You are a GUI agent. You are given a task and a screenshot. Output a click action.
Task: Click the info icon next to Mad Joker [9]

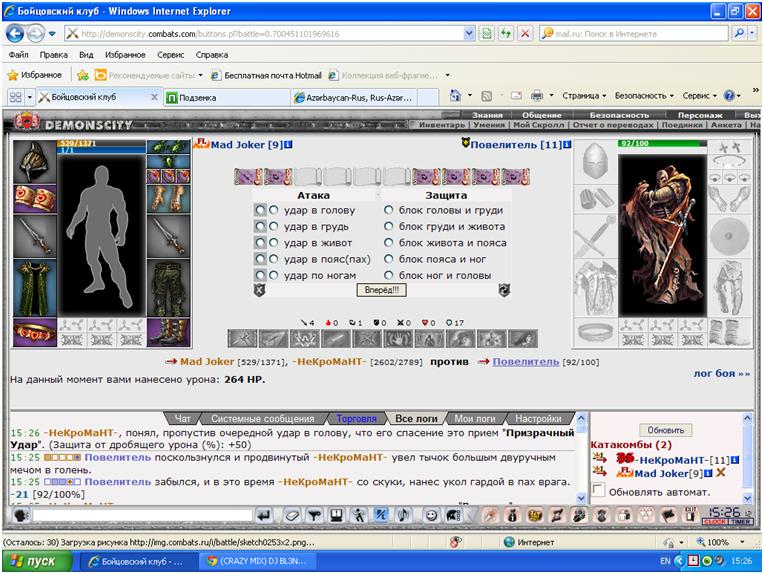click(x=288, y=145)
